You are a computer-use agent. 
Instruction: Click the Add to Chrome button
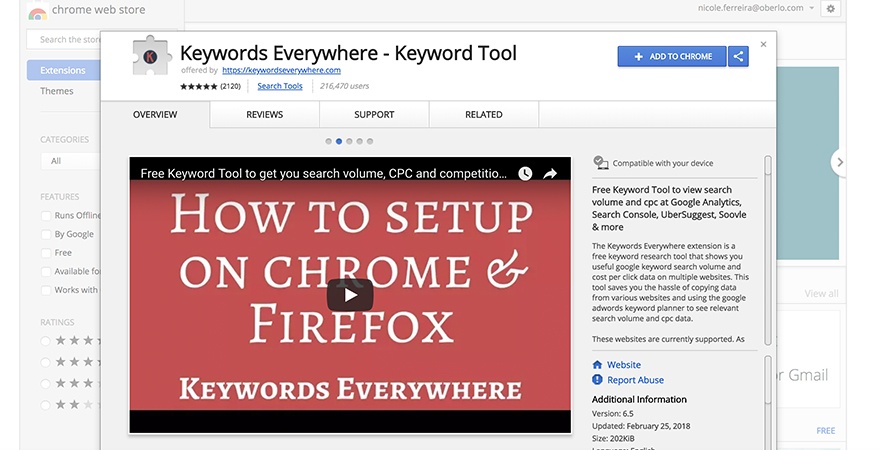(672, 56)
